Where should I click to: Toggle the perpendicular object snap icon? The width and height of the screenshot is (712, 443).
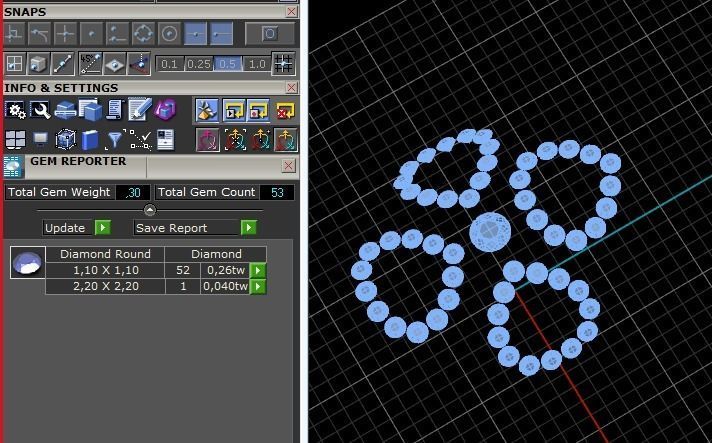click(14, 34)
